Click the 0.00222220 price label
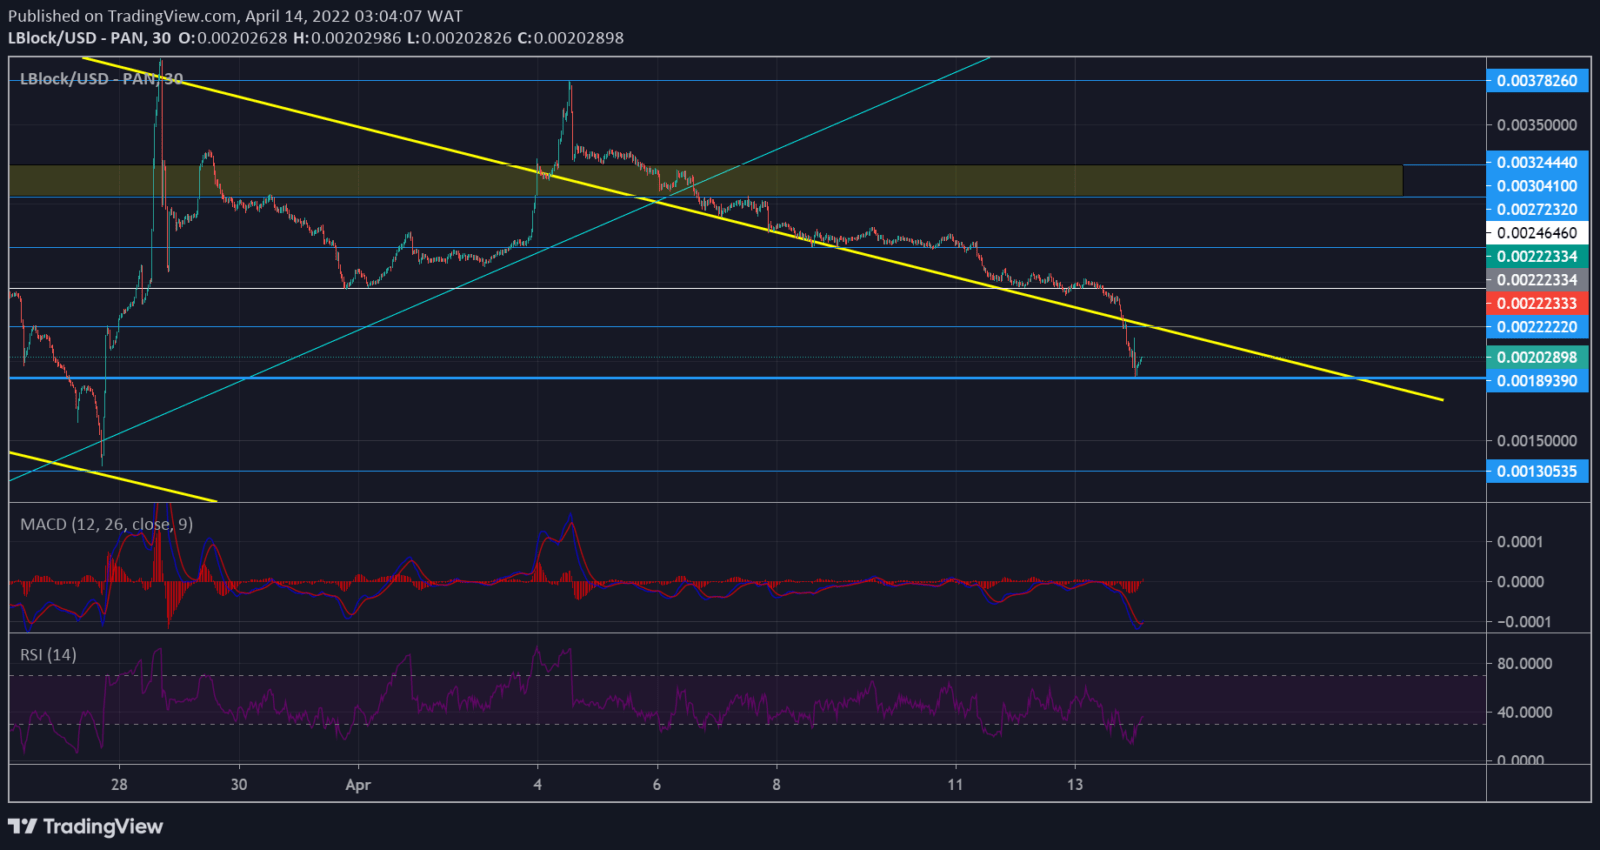 [x=1537, y=327]
